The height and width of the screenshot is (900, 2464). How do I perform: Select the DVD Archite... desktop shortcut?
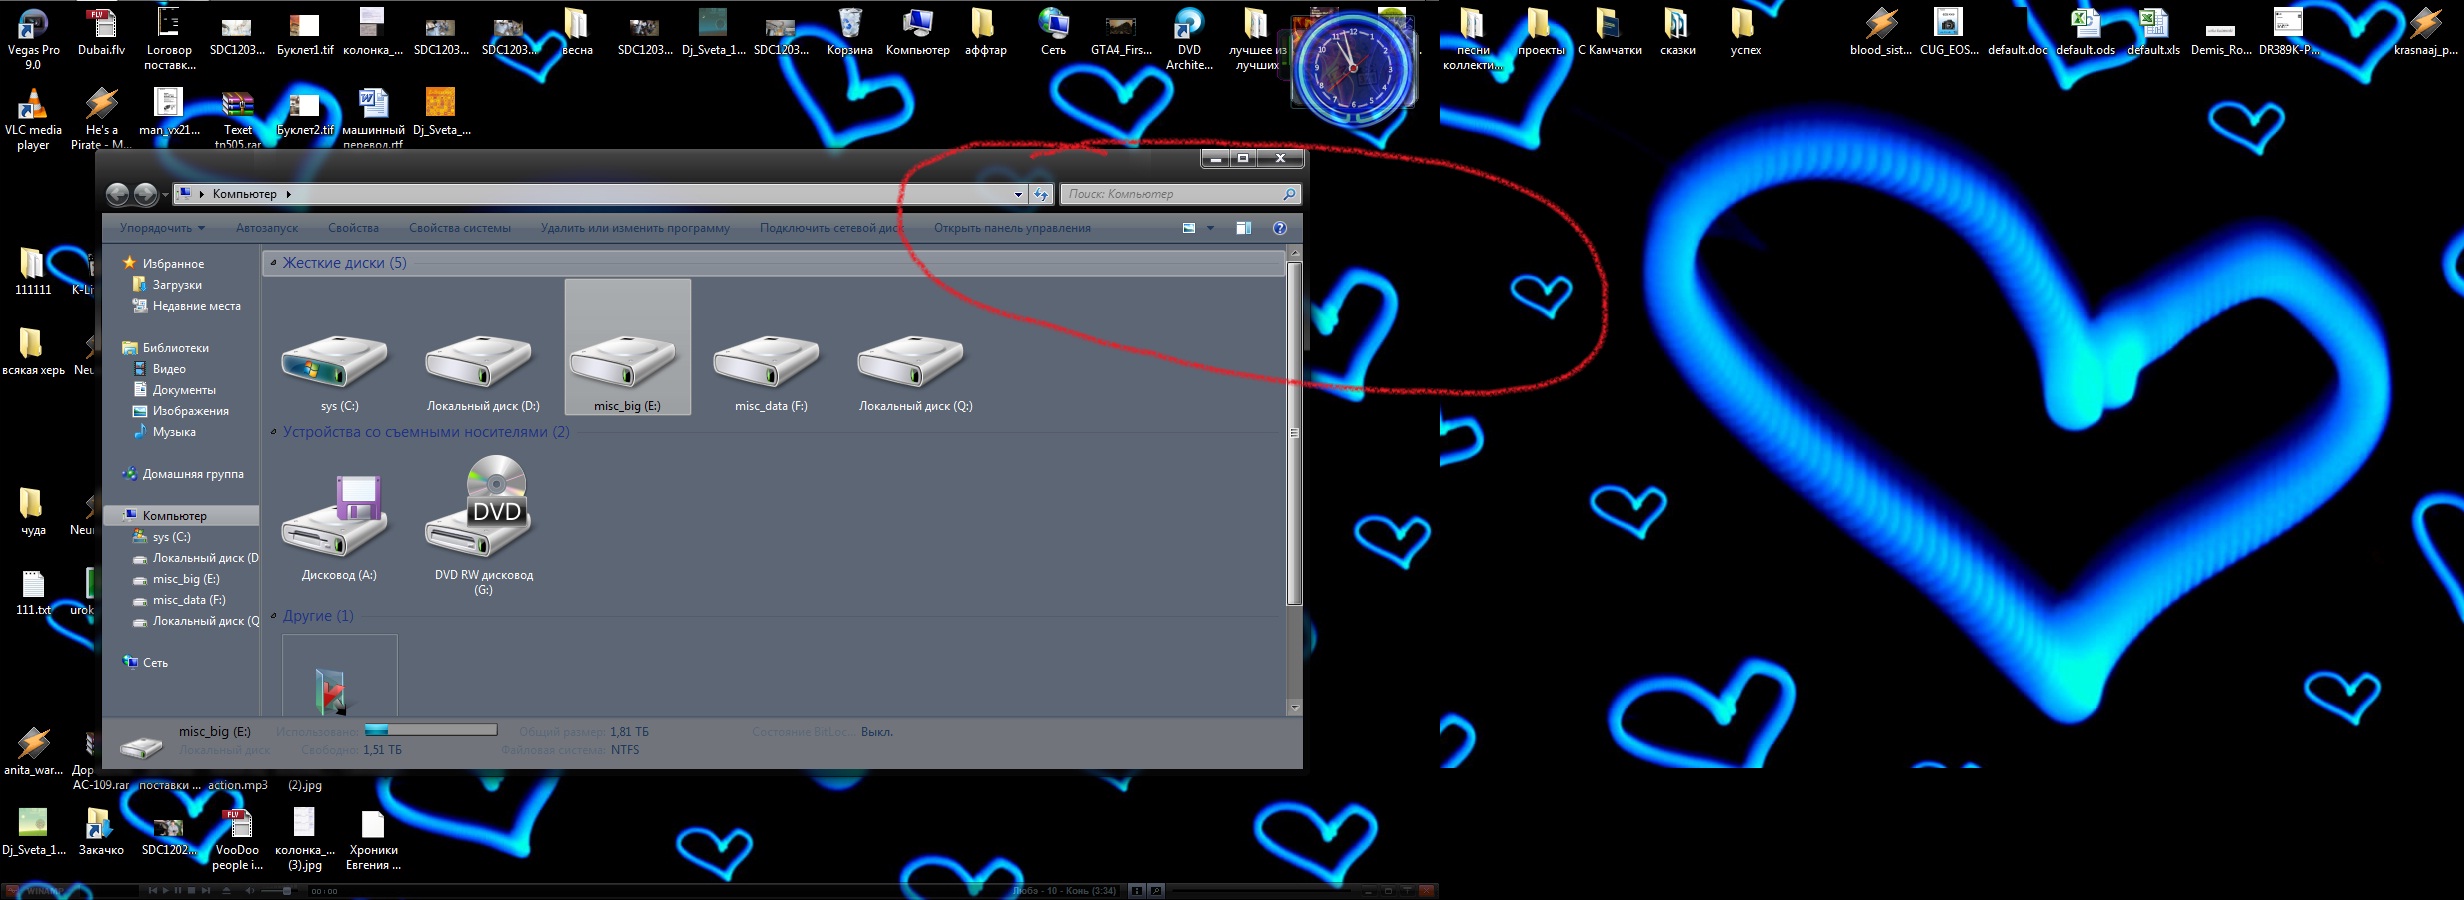[x=1189, y=40]
